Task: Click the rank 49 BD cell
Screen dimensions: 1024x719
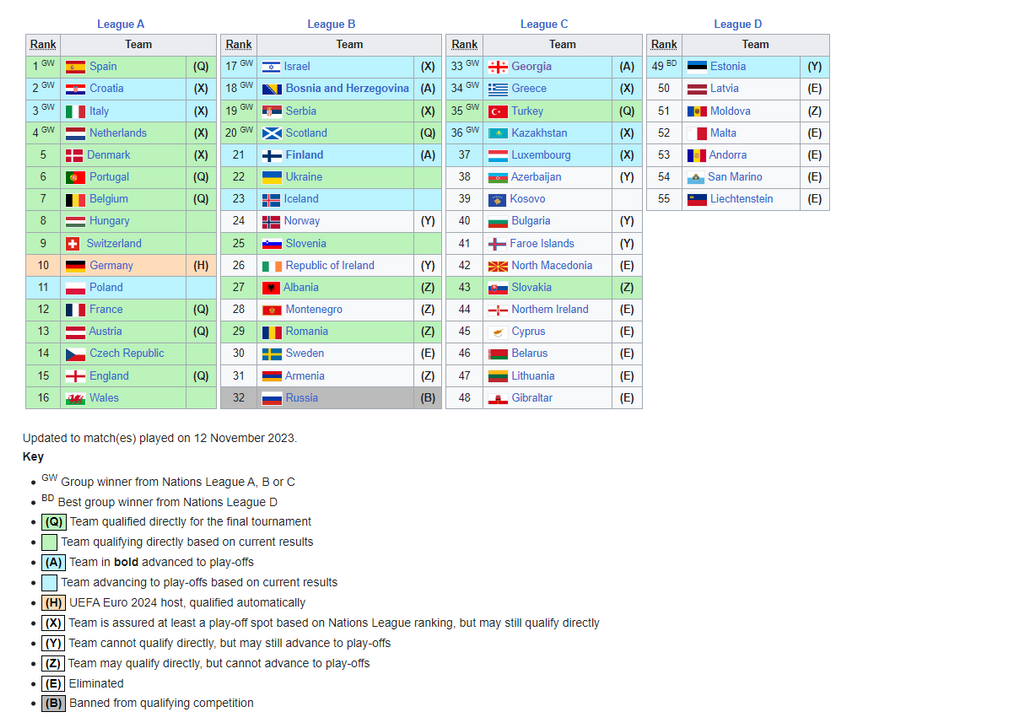Action: pos(664,67)
